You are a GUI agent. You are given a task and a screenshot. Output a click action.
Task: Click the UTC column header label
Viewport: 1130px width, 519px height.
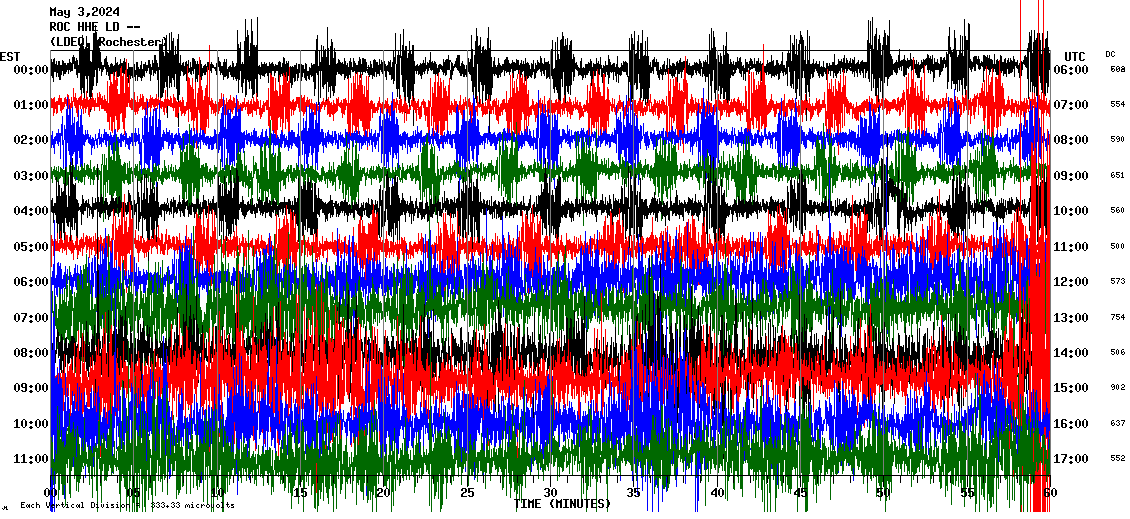coord(1075,56)
